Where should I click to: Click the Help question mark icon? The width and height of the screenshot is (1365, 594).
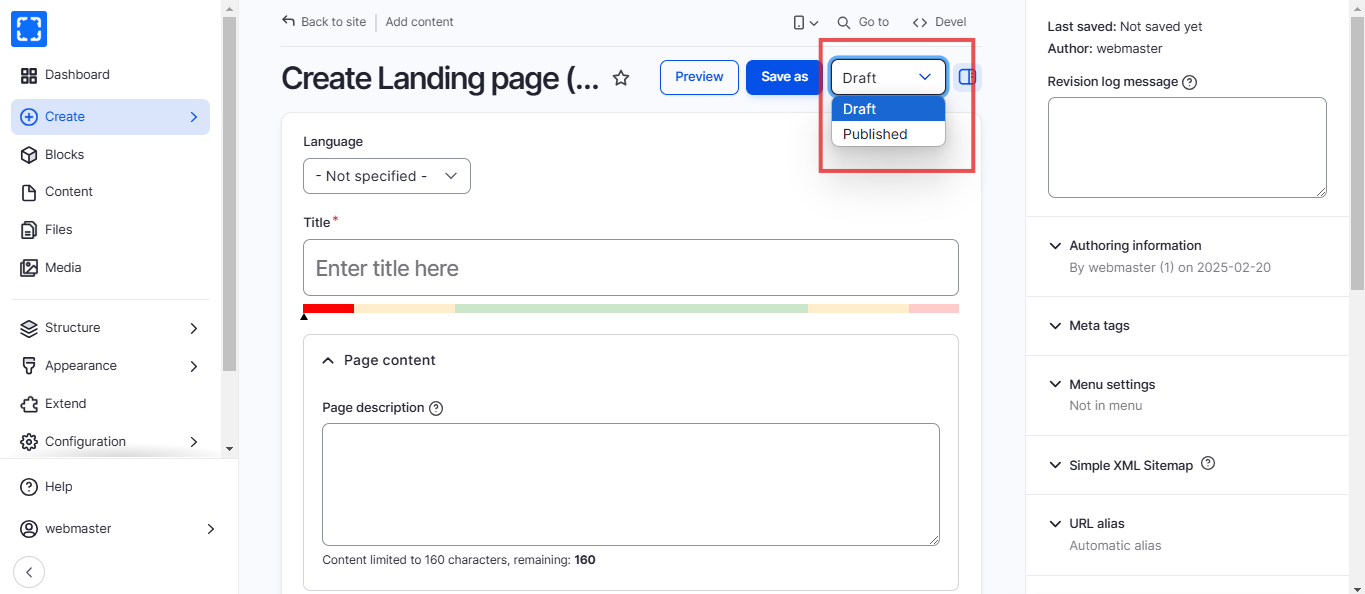tap(29, 487)
